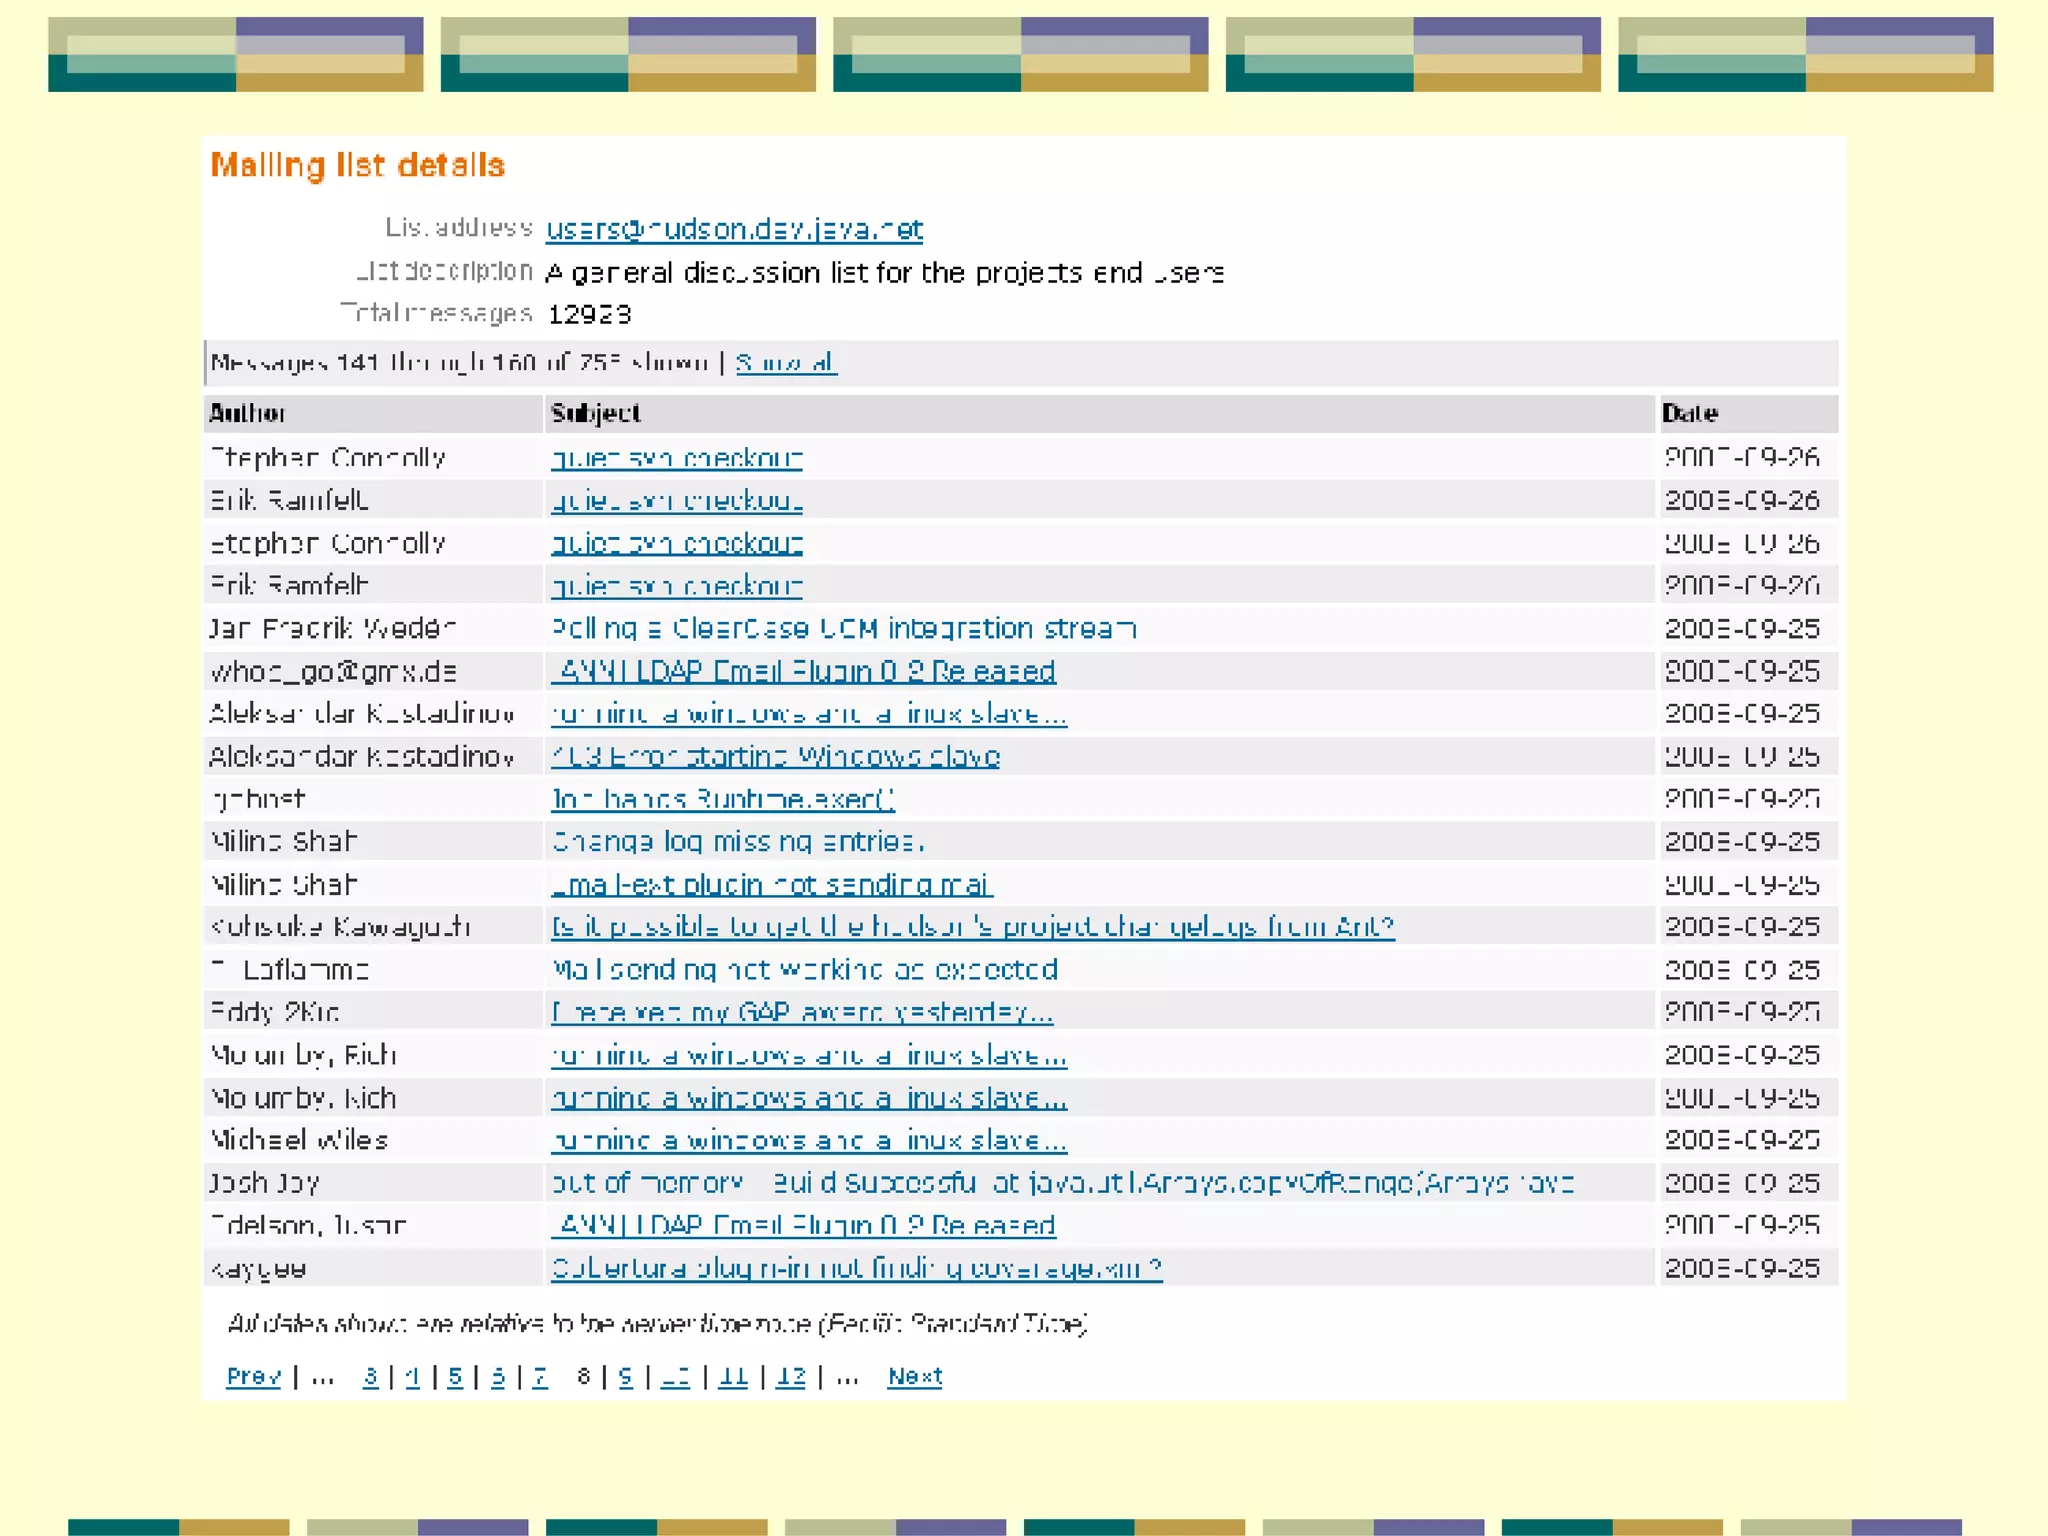The width and height of the screenshot is (2048, 1536).
Task: Jump to page 9 in pagination
Action: click(x=625, y=1376)
